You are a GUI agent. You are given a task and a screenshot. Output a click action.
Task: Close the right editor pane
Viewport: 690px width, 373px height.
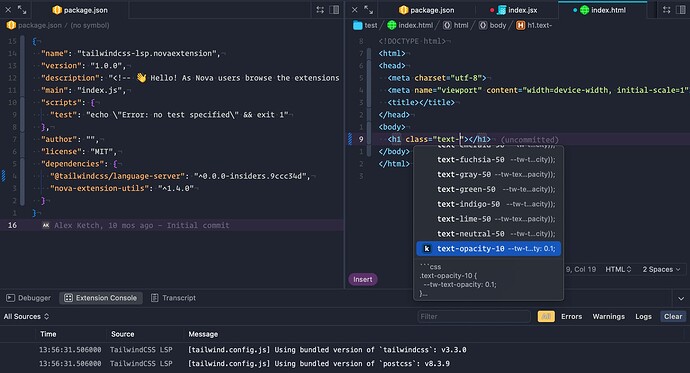[x=355, y=9]
